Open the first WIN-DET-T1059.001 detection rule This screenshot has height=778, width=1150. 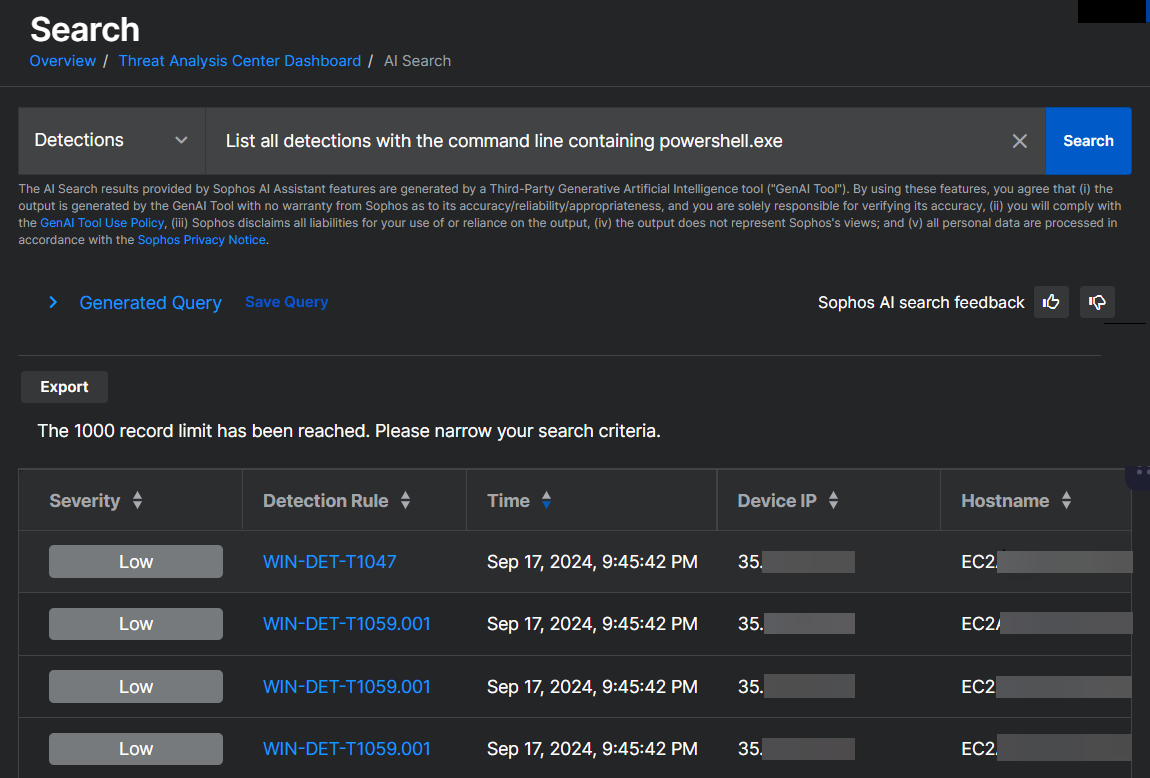coord(346,624)
